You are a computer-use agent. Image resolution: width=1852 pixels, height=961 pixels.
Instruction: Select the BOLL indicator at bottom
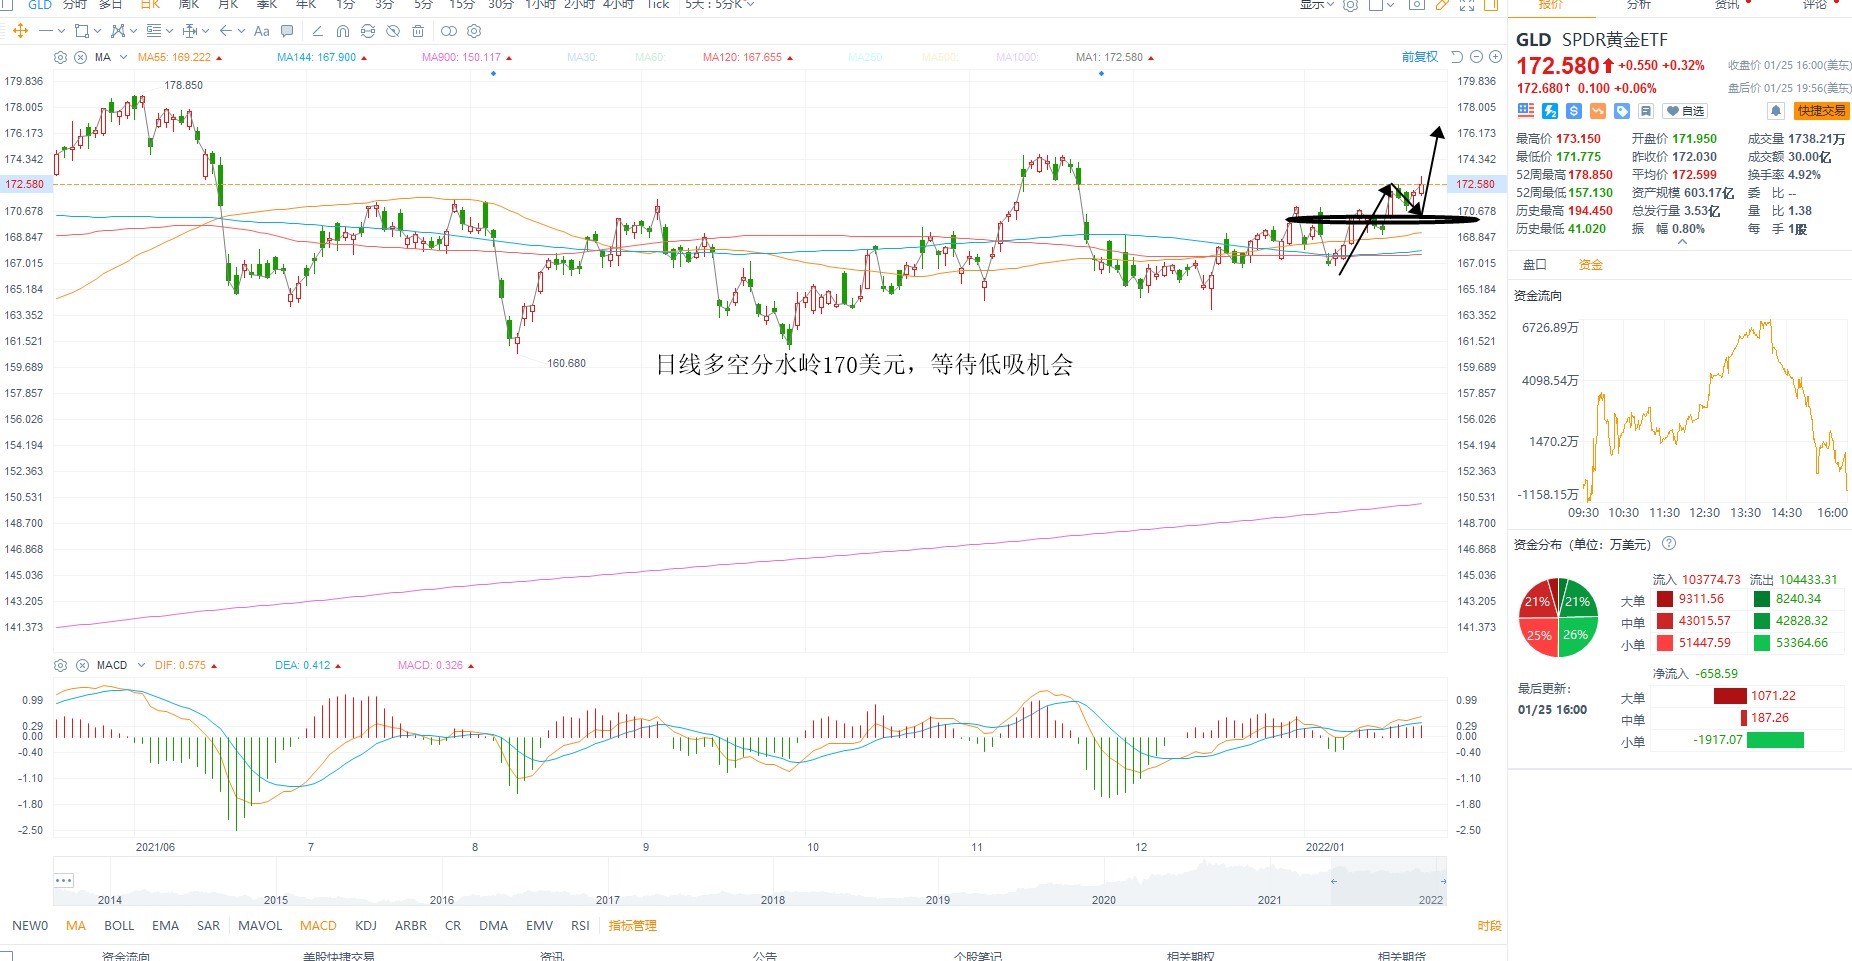pyautogui.click(x=119, y=926)
